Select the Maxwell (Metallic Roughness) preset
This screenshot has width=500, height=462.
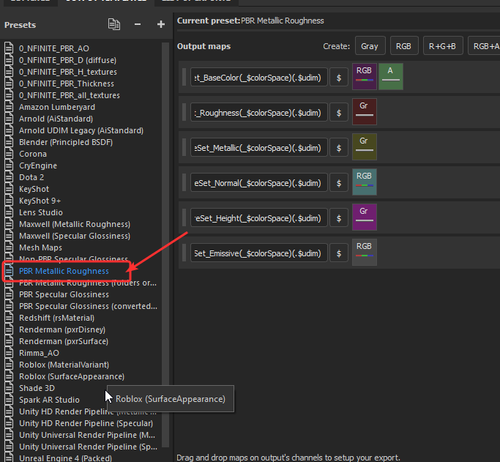[75, 224]
